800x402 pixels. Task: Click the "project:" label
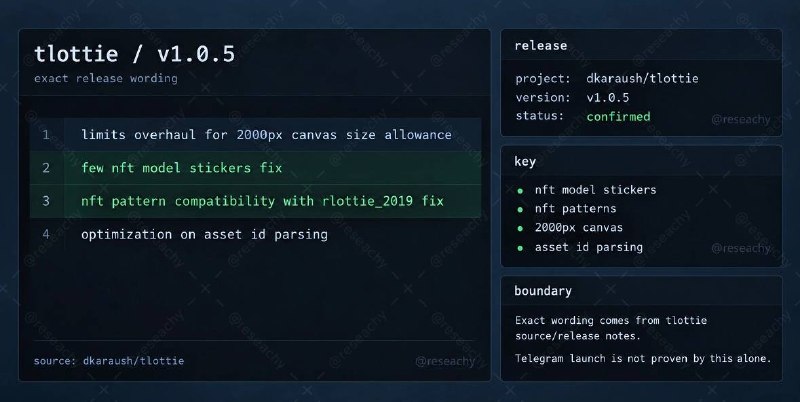(543, 79)
